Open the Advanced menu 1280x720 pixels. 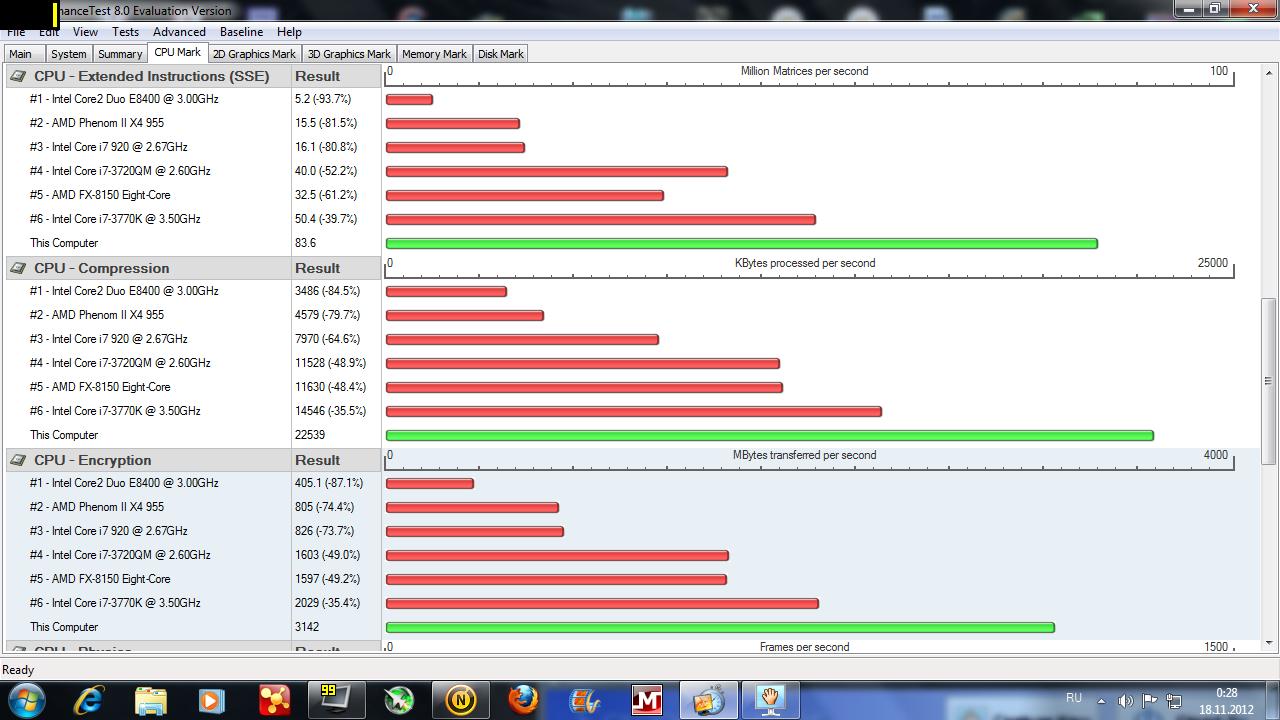(x=179, y=32)
